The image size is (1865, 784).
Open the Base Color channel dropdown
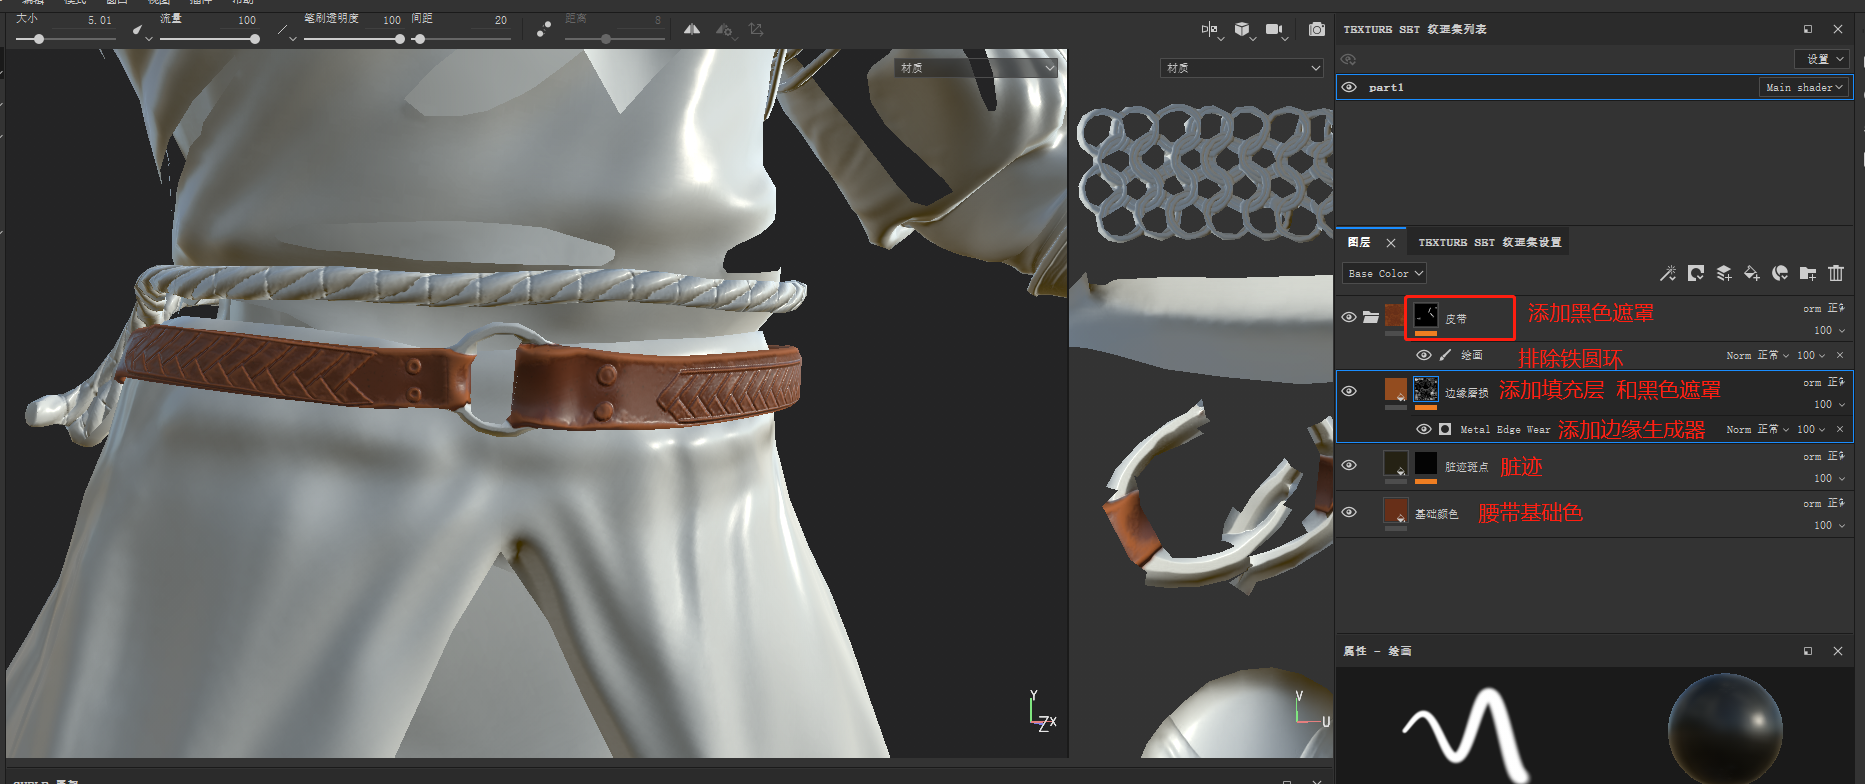(1385, 273)
